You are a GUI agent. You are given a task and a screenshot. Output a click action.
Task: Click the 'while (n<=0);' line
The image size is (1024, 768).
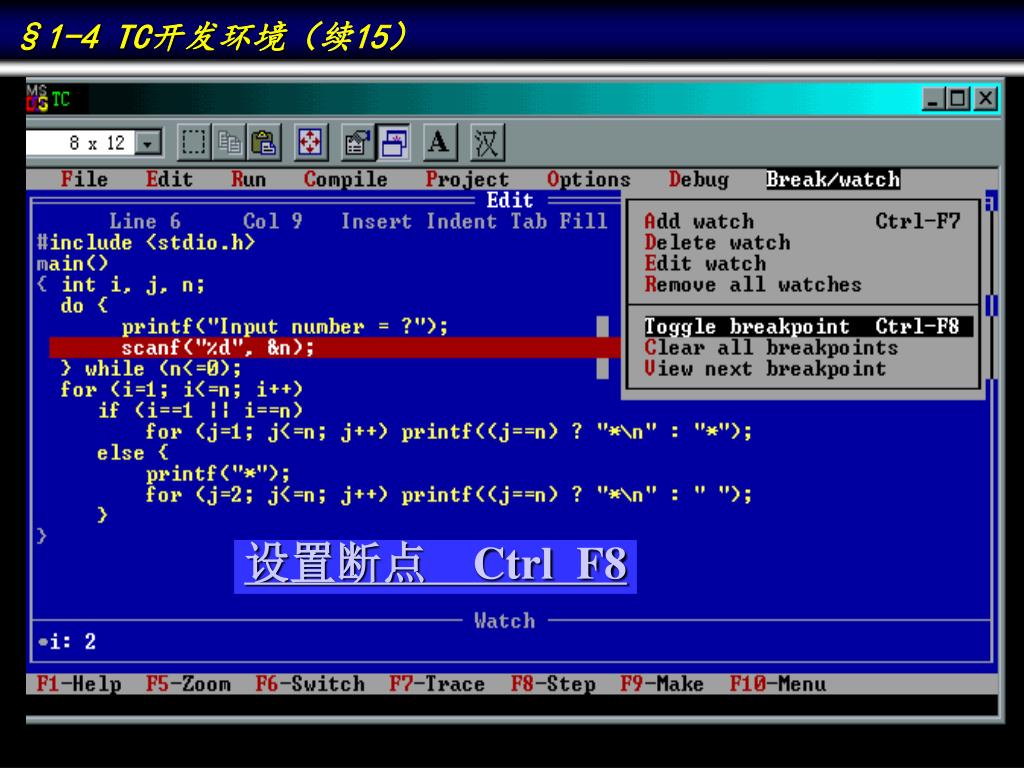(151, 368)
